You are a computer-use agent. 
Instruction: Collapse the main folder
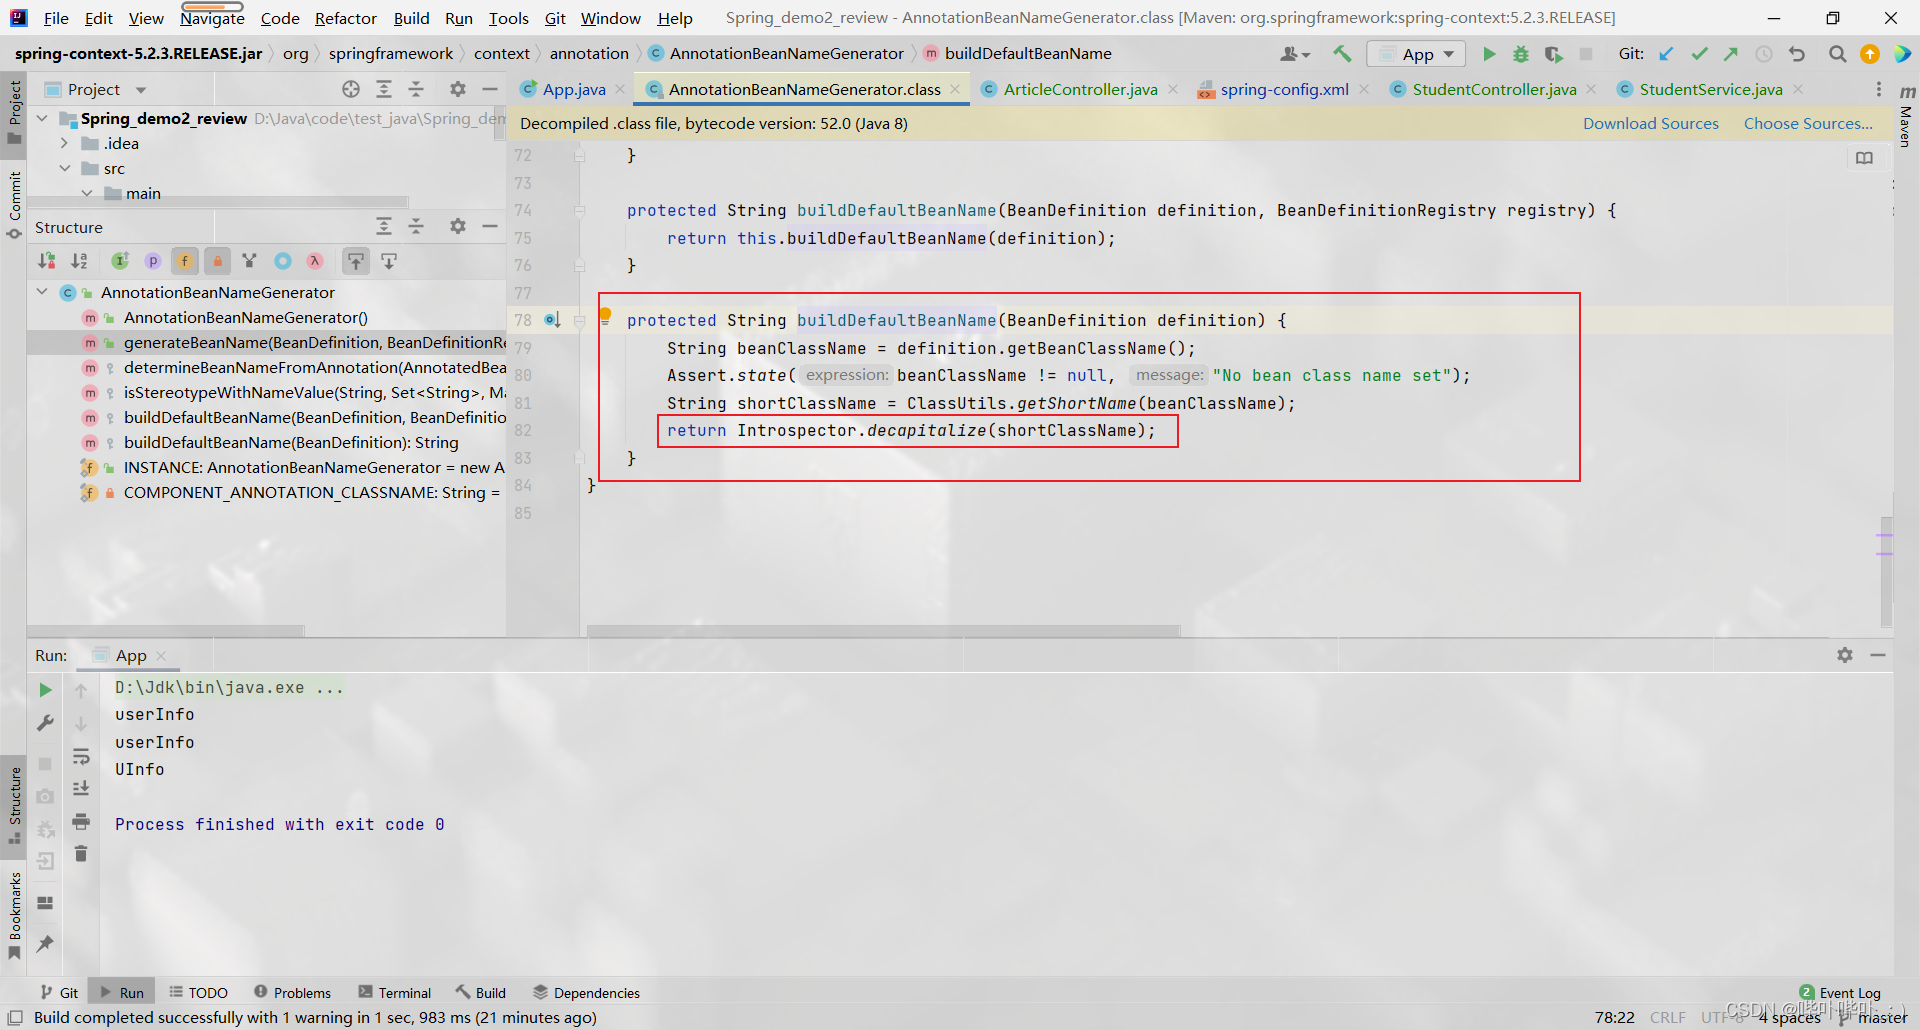click(87, 193)
